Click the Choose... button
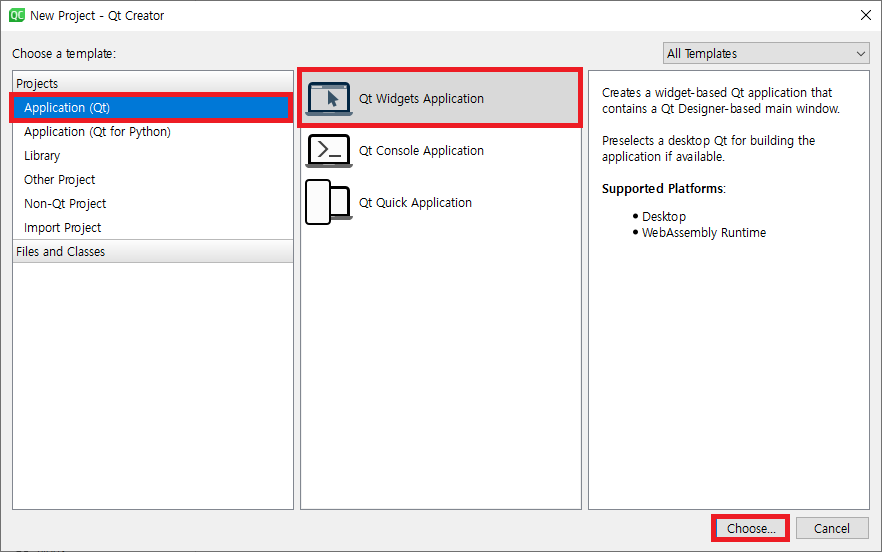The width and height of the screenshot is (882, 552). point(750,528)
